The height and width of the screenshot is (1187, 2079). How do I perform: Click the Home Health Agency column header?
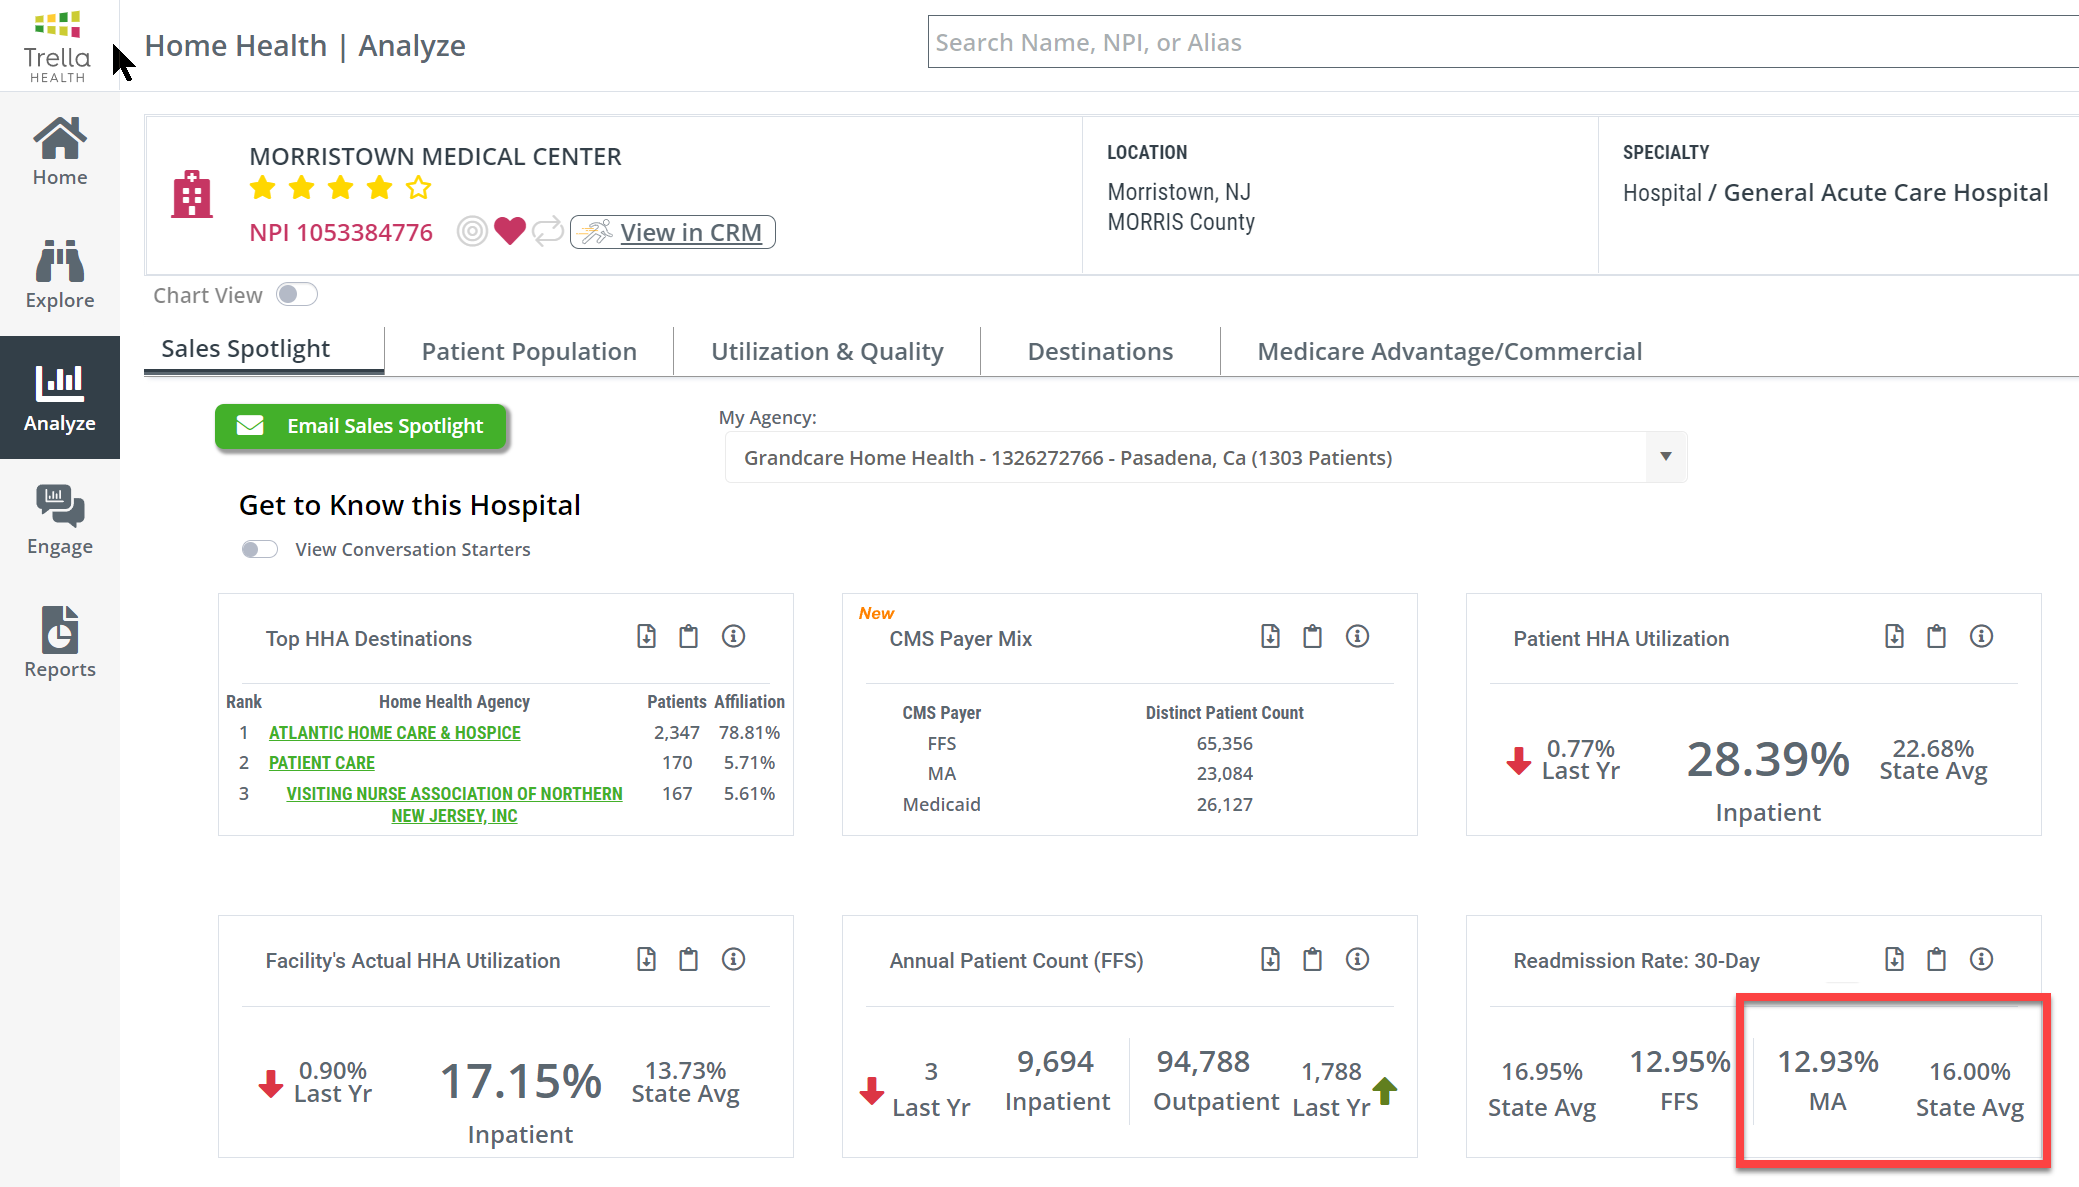pos(454,702)
